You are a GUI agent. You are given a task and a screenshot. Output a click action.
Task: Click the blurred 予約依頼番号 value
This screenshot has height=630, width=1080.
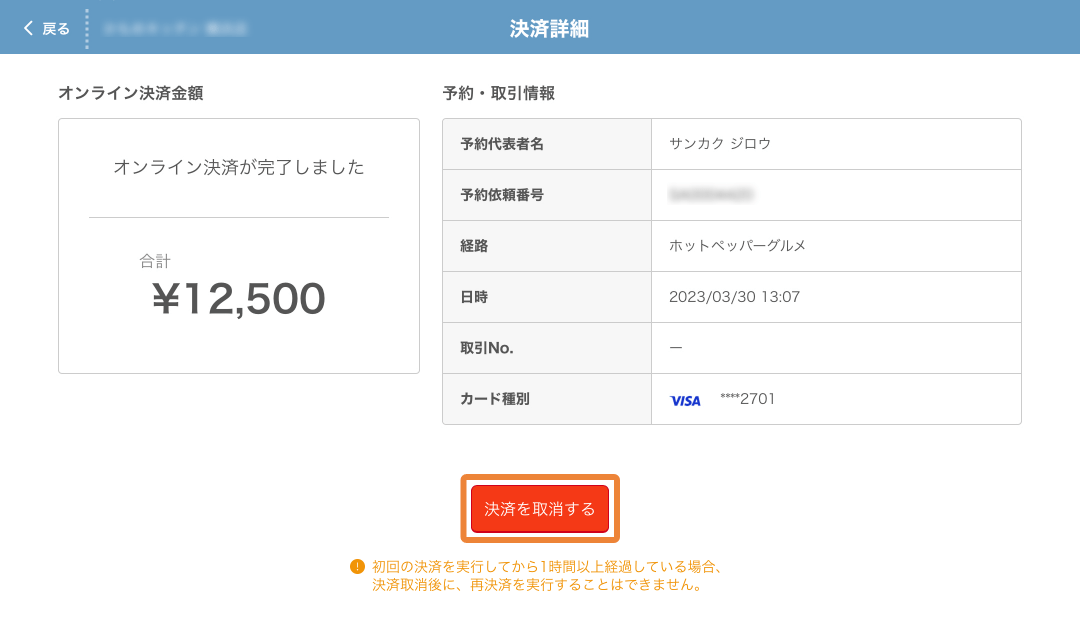click(x=711, y=195)
